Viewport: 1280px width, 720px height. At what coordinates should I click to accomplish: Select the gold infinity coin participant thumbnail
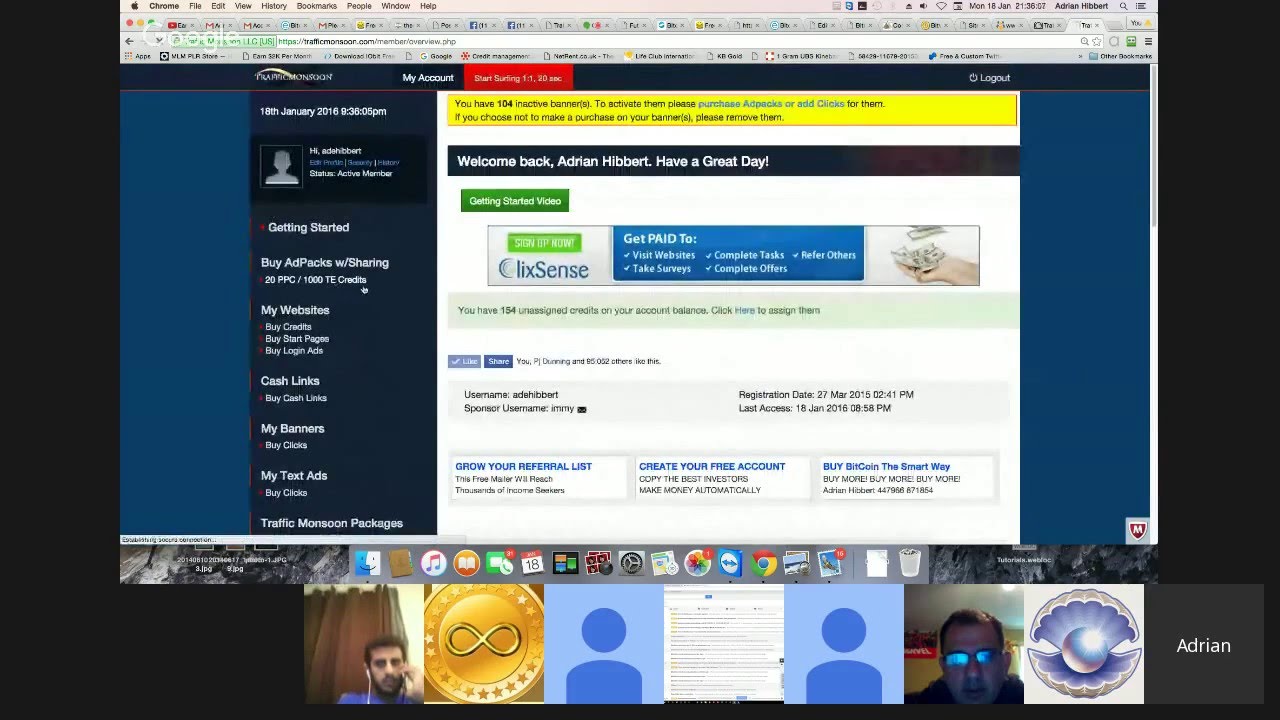tap(484, 644)
